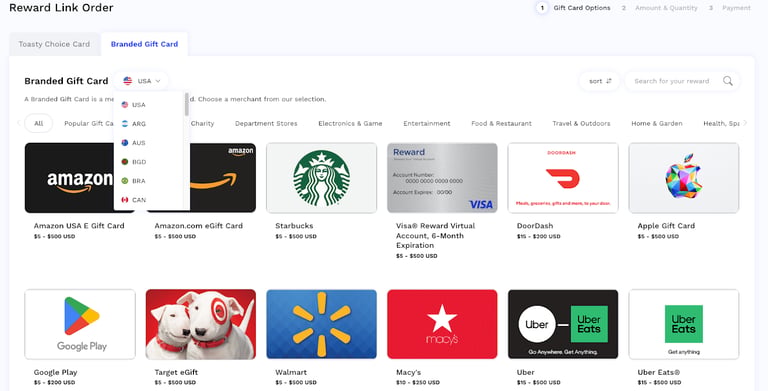Click the Starbucks title text
The image size is (768, 391).
click(294, 226)
